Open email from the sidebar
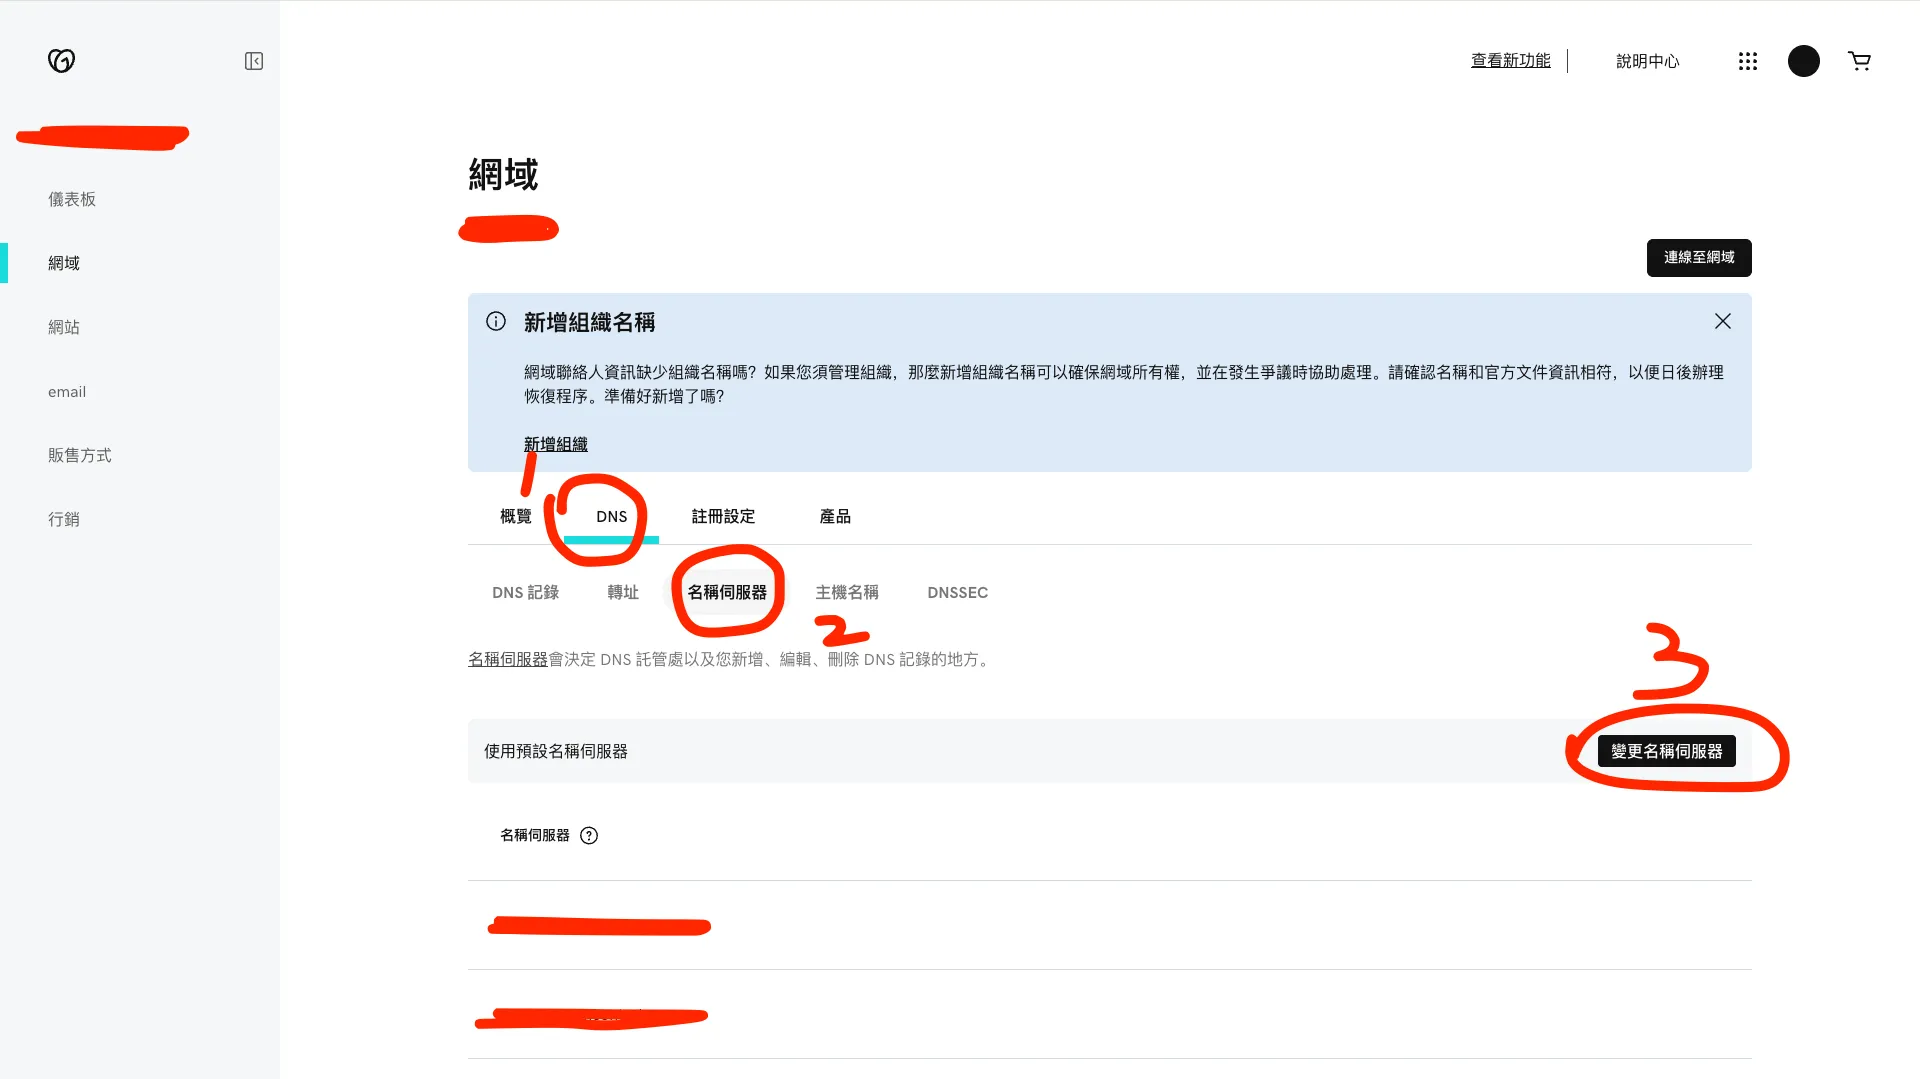1920x1079 pixels. 66,391
